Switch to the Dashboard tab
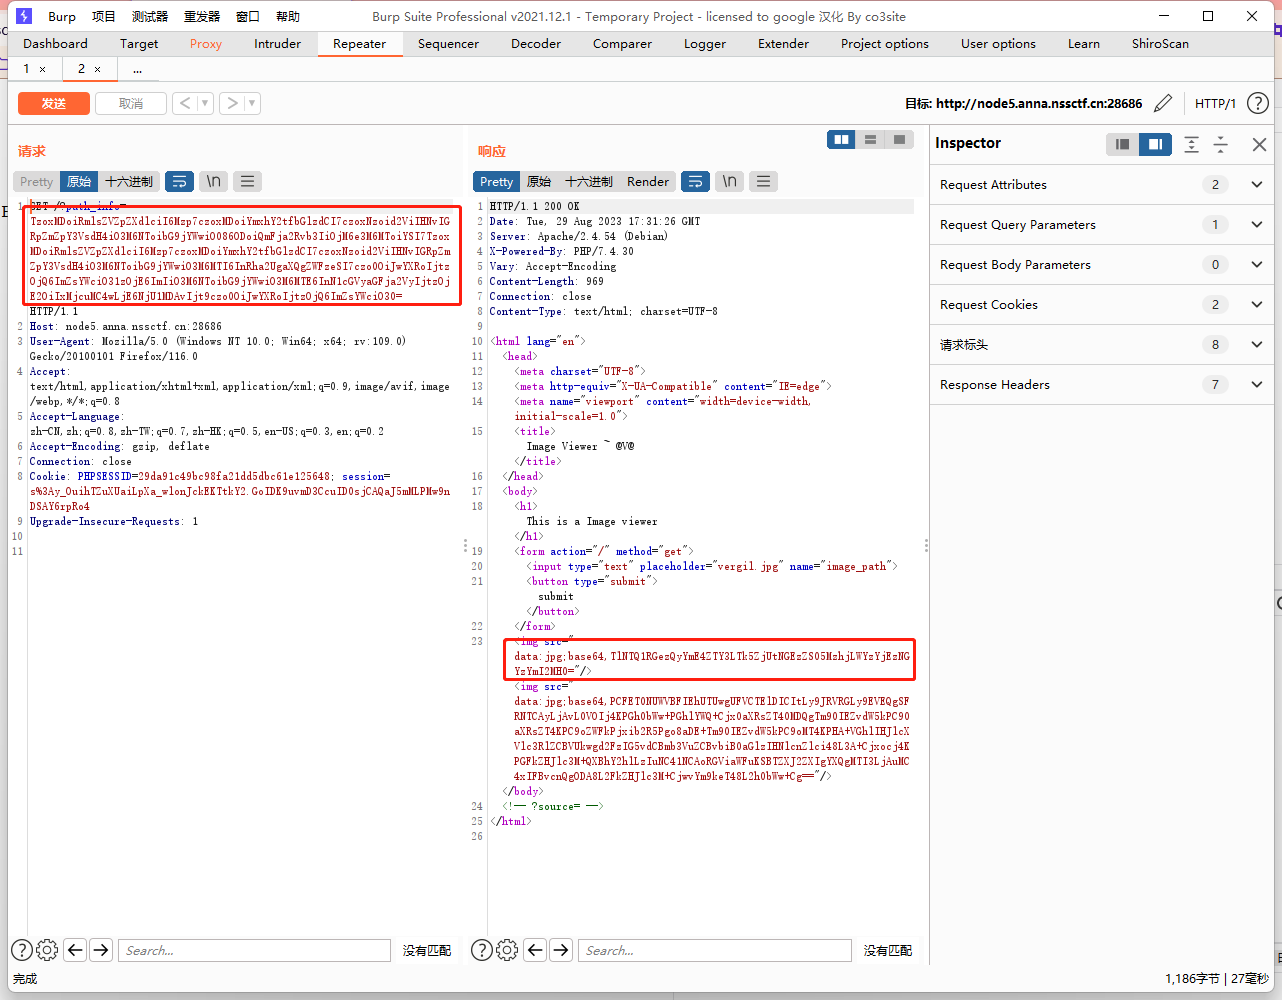Viewport: 1282px width, 1000px height. click(x=55, y=44)
